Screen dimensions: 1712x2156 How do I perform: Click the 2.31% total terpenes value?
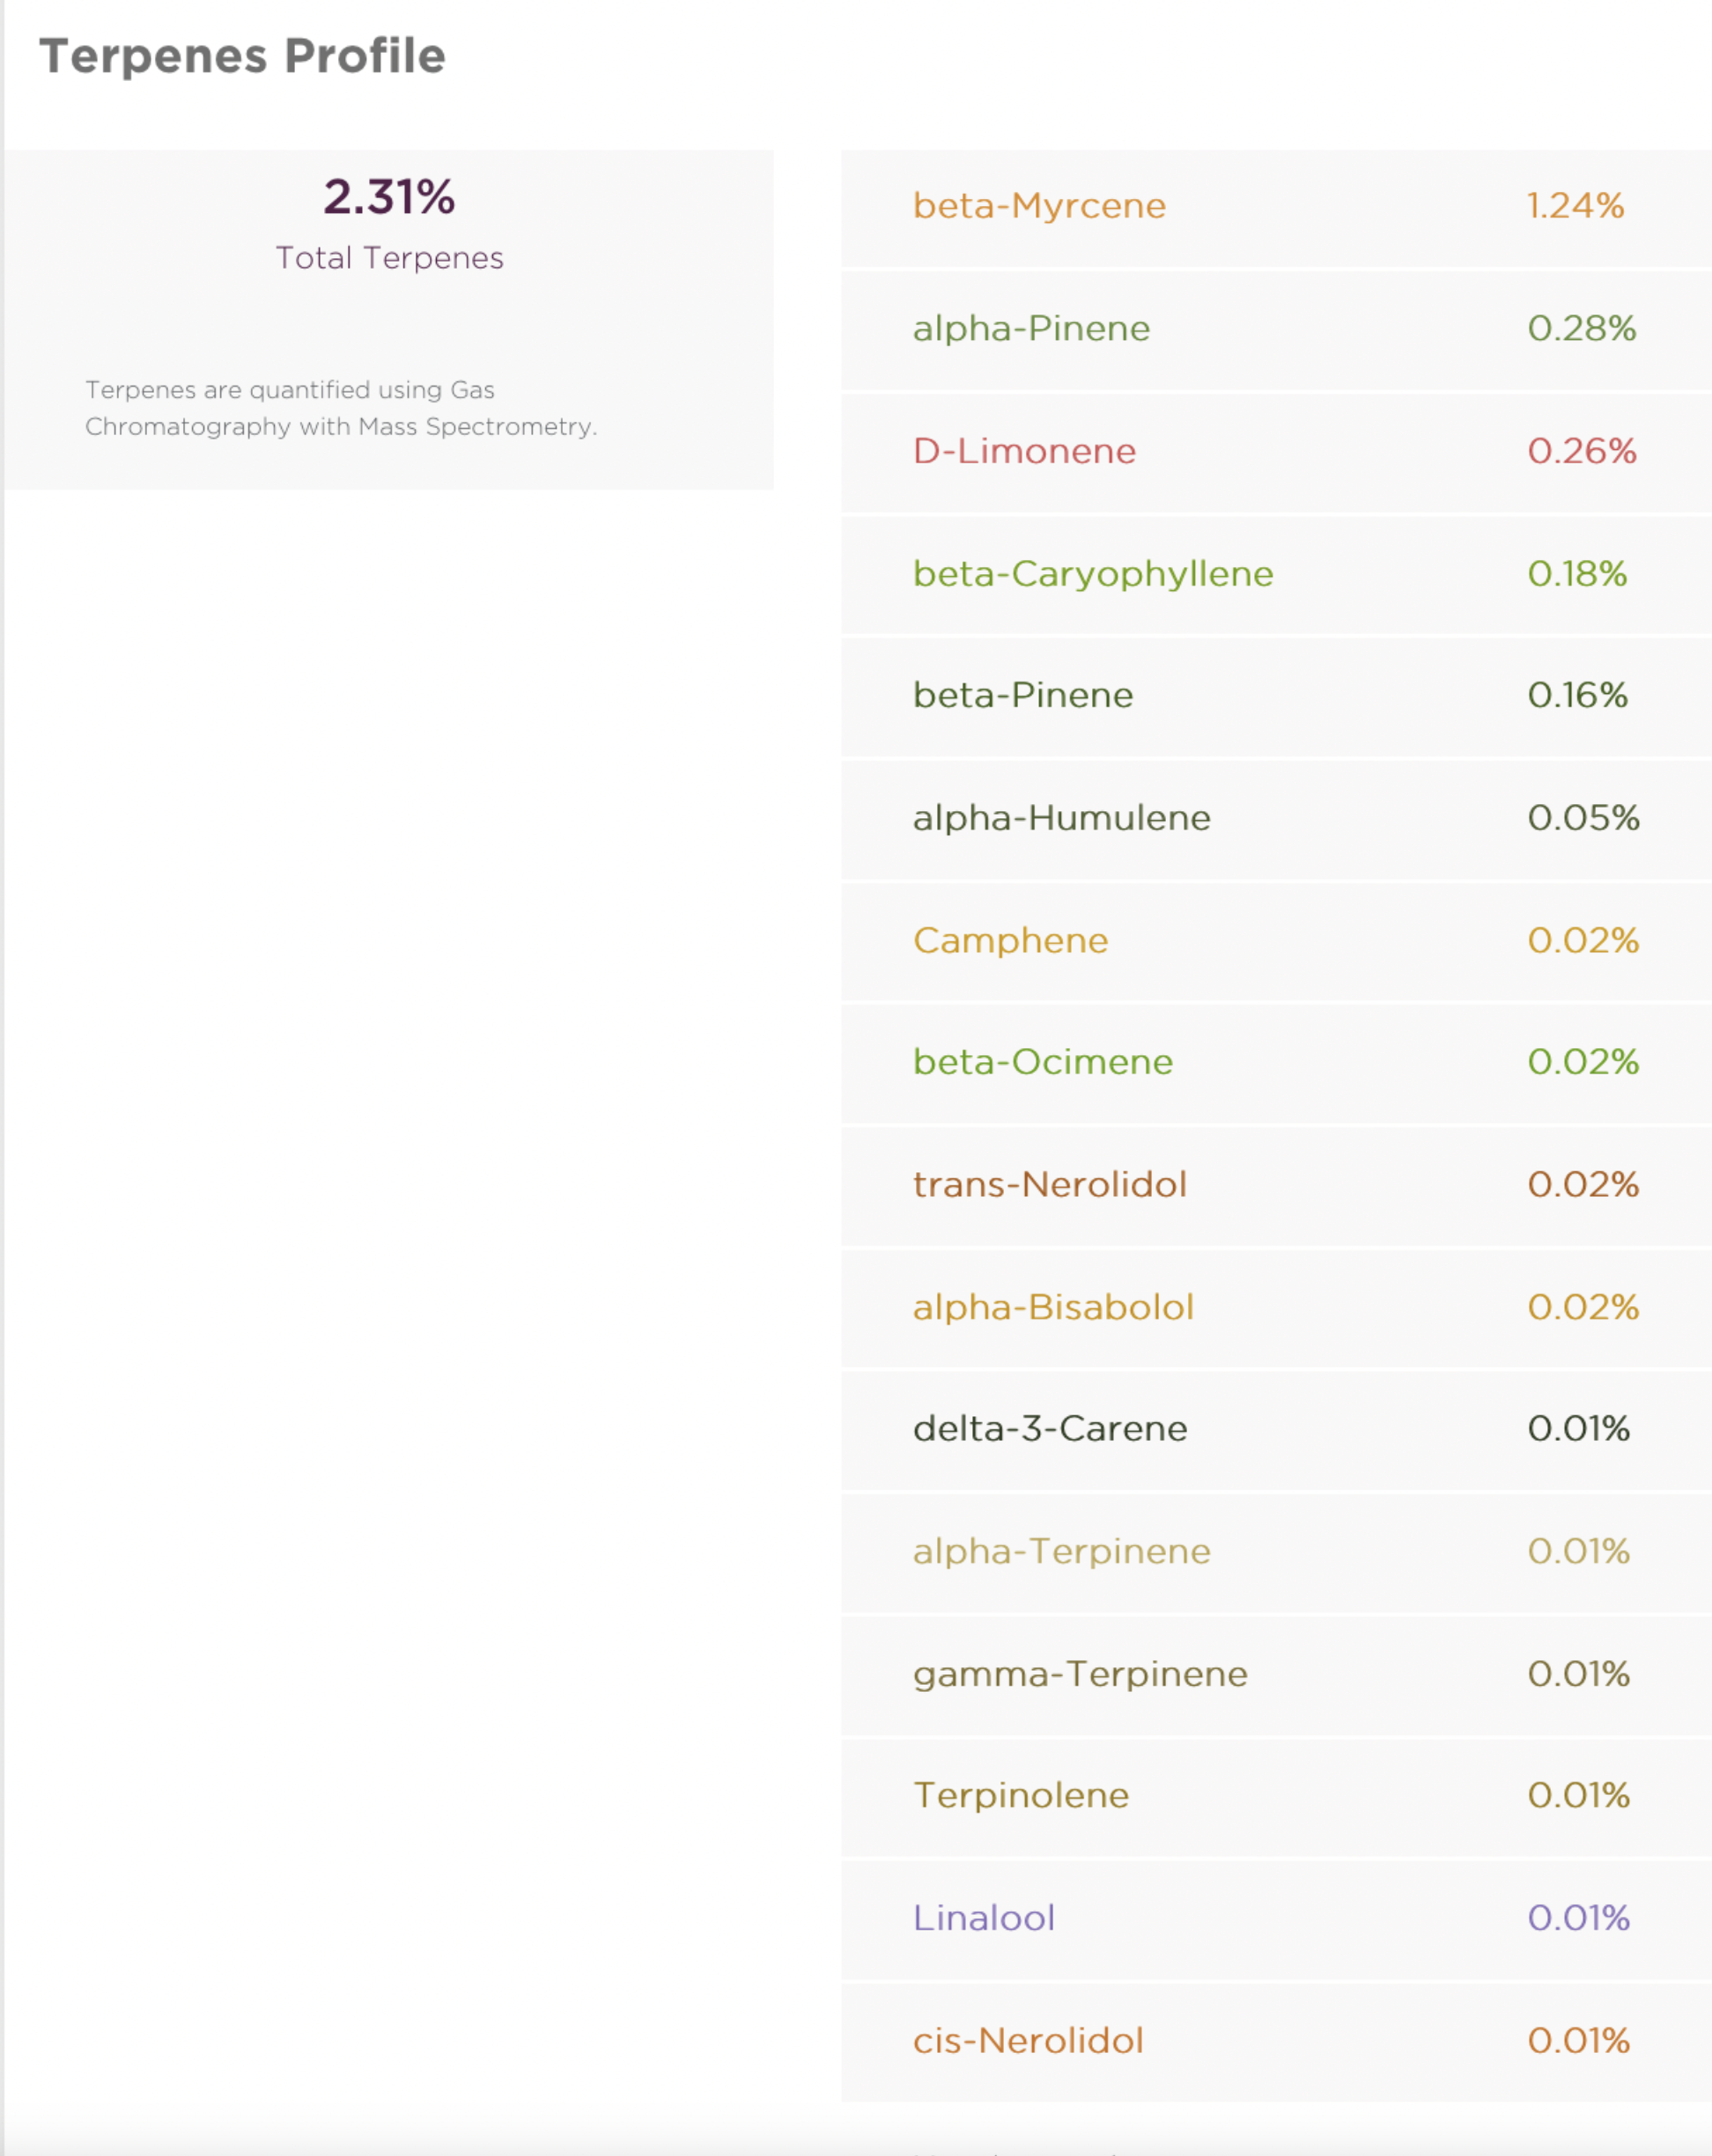389,197
